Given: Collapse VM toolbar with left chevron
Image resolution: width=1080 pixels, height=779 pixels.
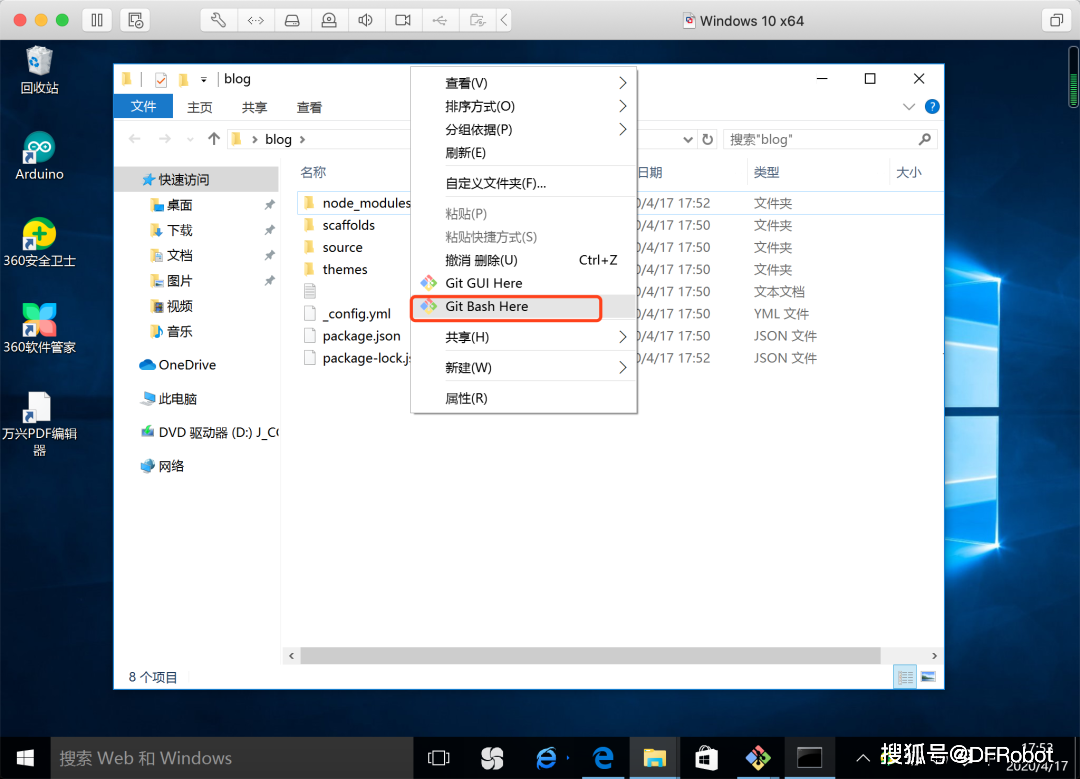Looking at the screenshot, I should (x=504, y=20).
